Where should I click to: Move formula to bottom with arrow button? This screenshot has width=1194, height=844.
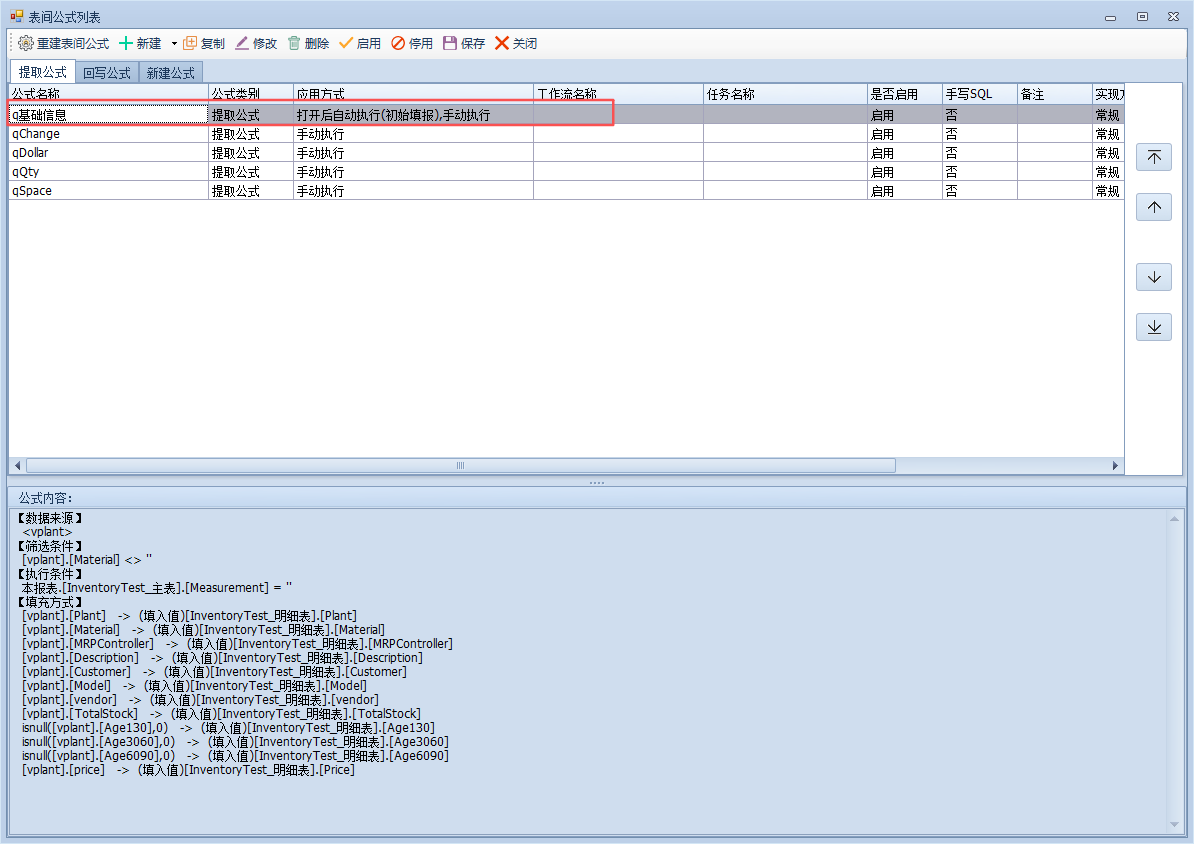coord(1154,328)
